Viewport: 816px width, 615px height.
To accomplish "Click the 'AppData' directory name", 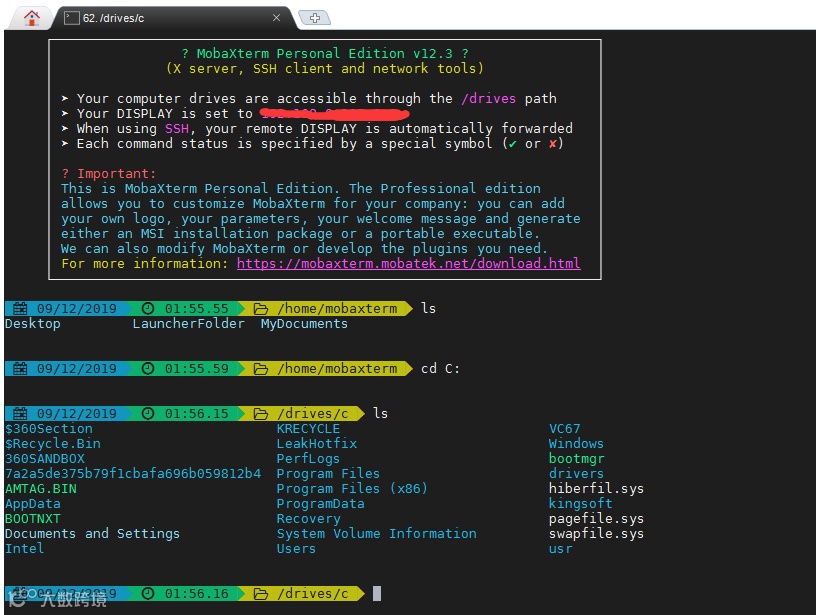I will click(33, 504).
